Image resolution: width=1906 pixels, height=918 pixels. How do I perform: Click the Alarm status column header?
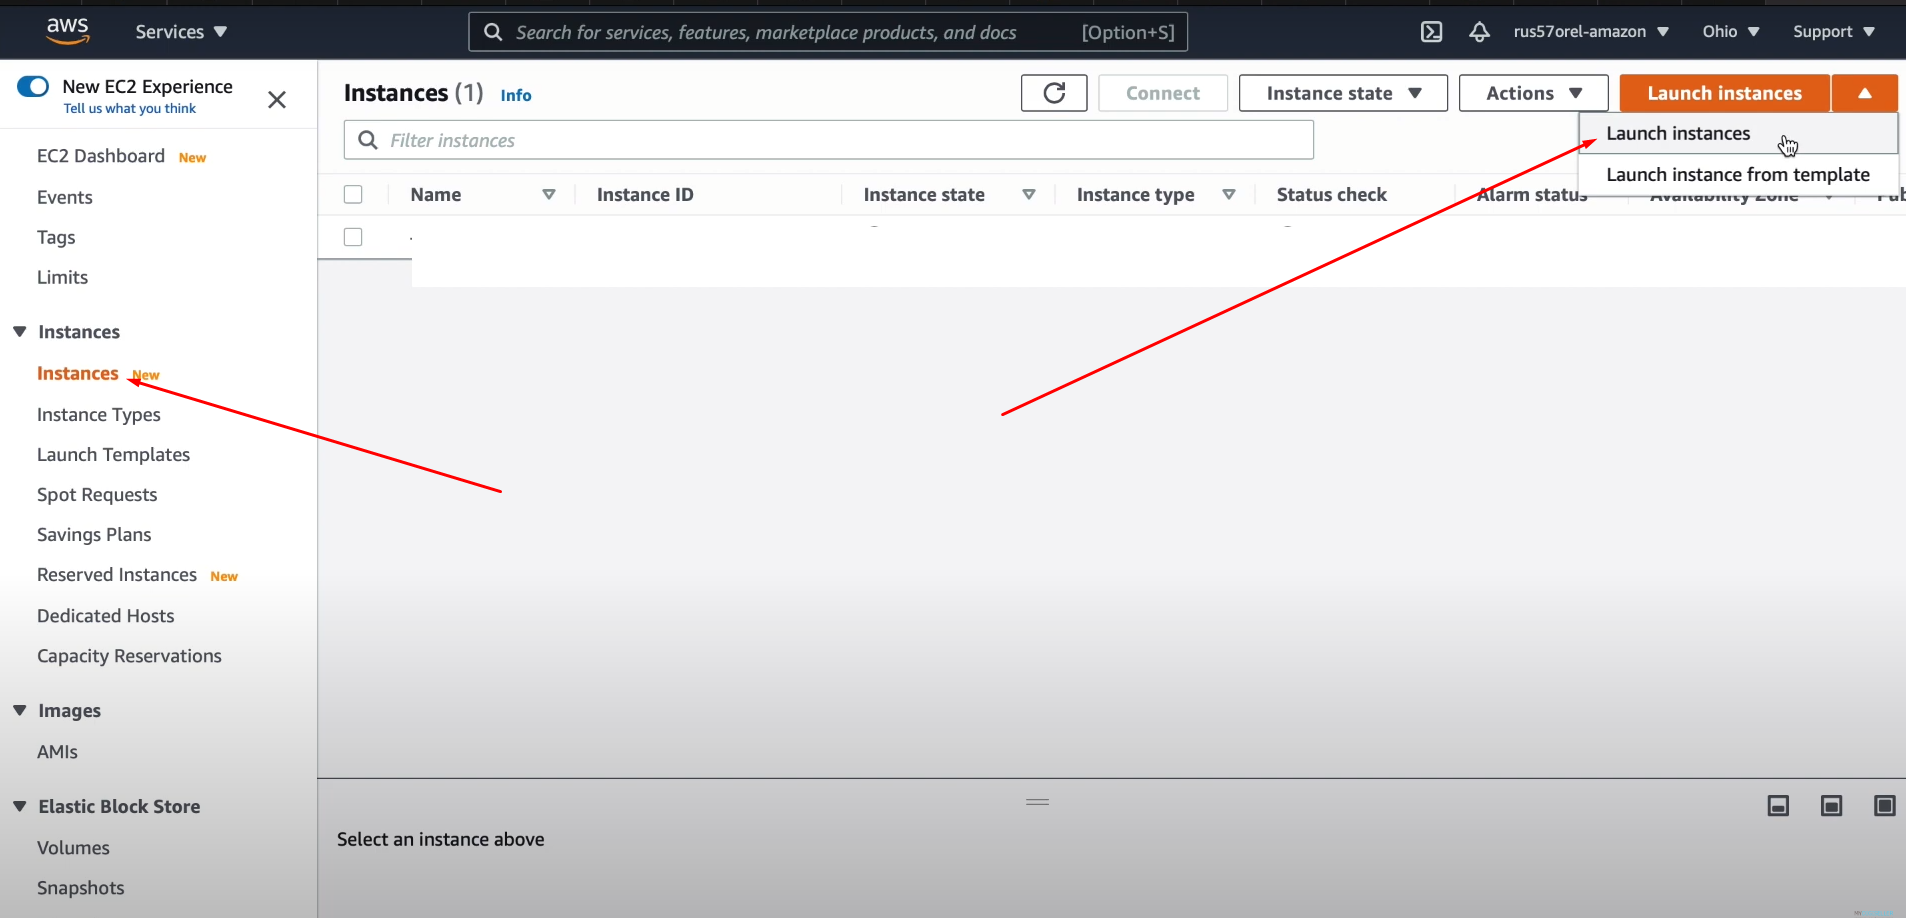pos(1532,195)
